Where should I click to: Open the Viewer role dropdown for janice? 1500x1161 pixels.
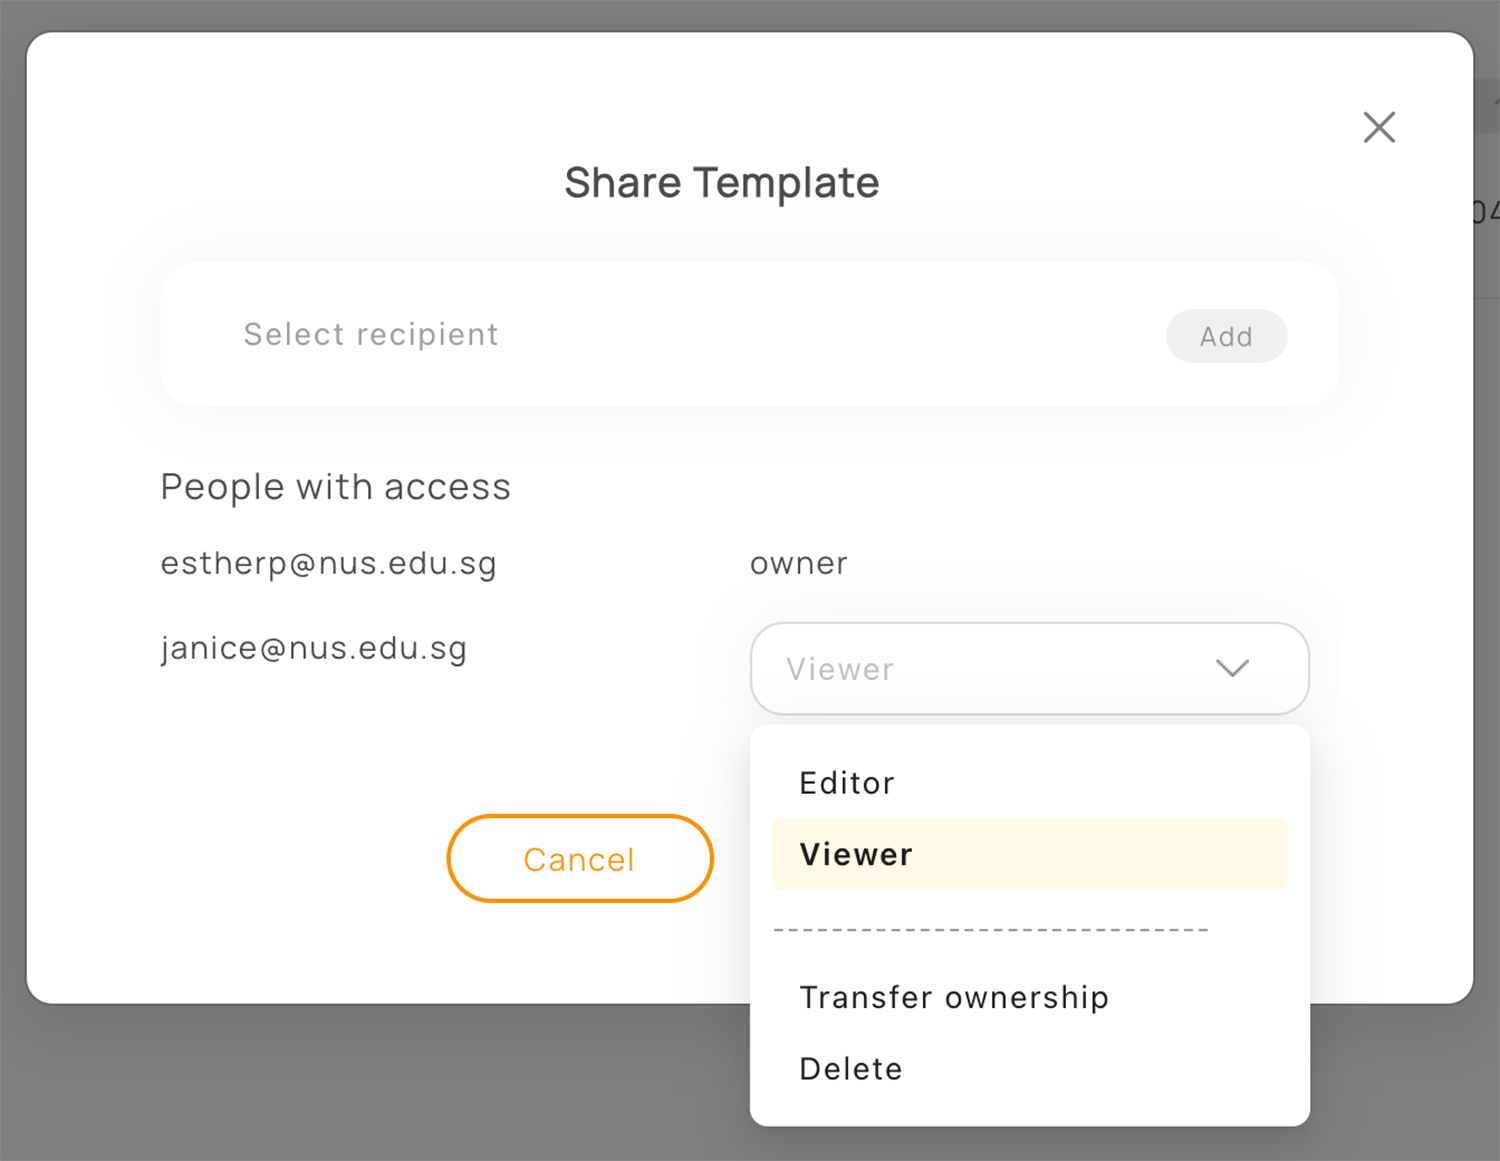[x=1029, y=668]
